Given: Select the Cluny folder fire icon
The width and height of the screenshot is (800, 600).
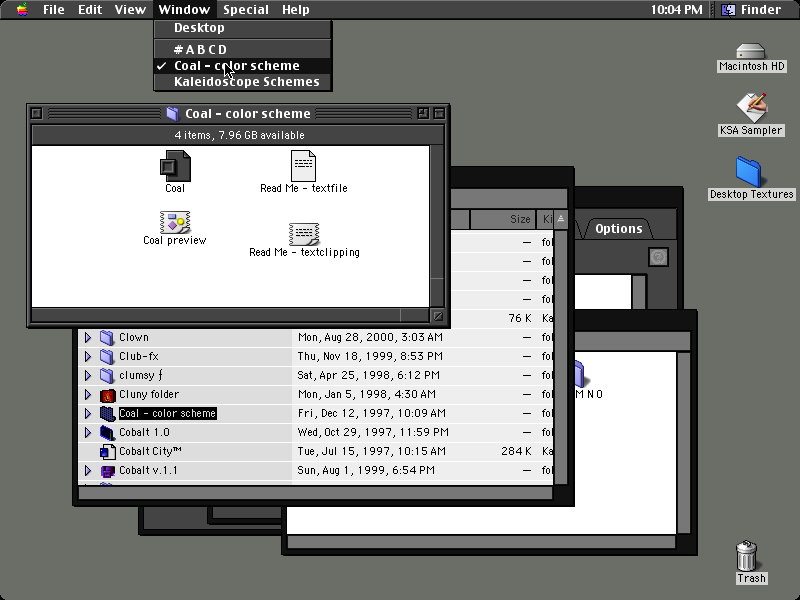Looking at the screenshot, I should (x=107, y=395).
